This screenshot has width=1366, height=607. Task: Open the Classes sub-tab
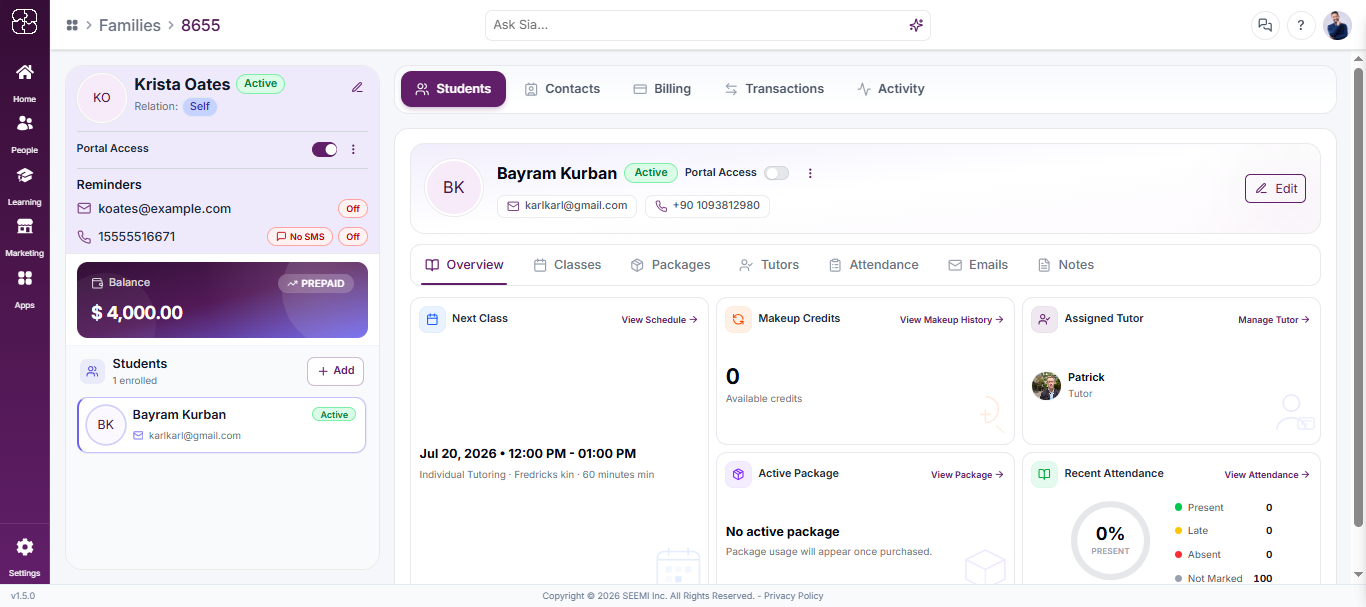click(x=567, y=265)
